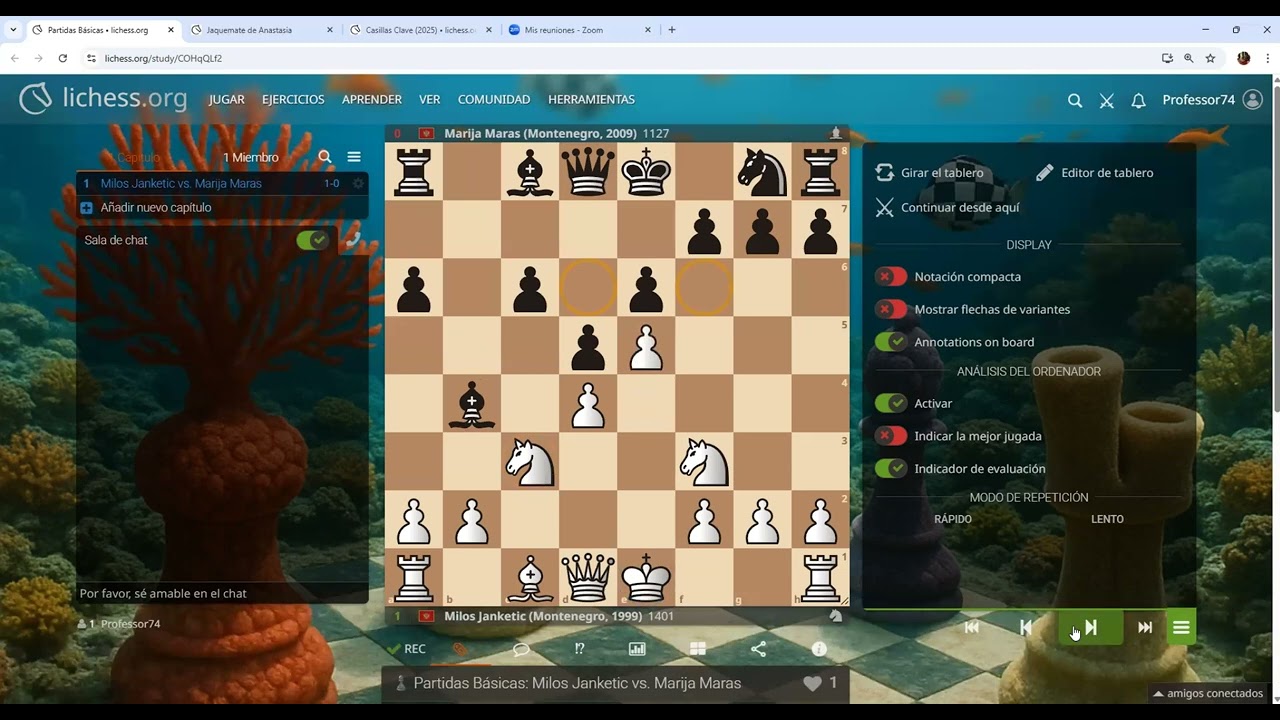Step back one move
The height and width of the screenshot is (720, 1280).
1026,627
